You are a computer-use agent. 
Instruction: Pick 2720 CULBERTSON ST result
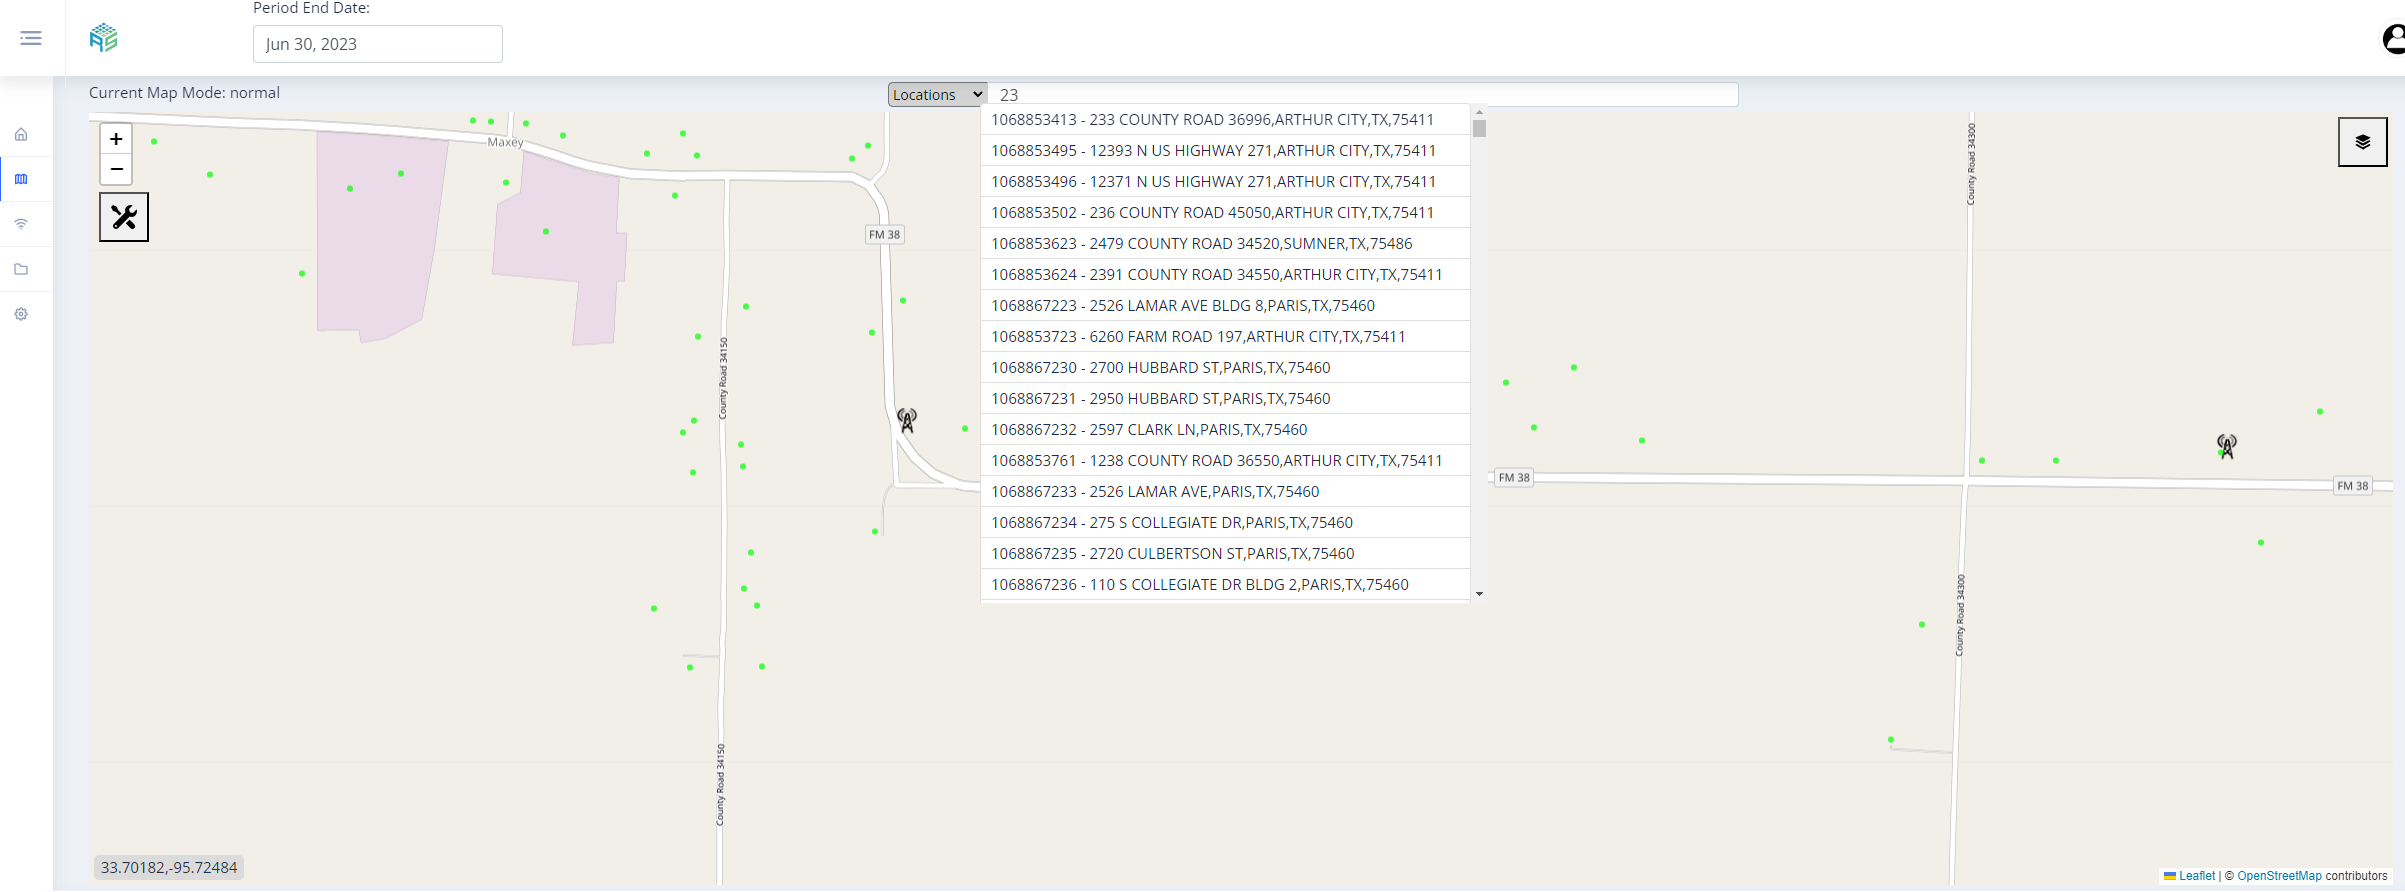(x=1226, y=554)
